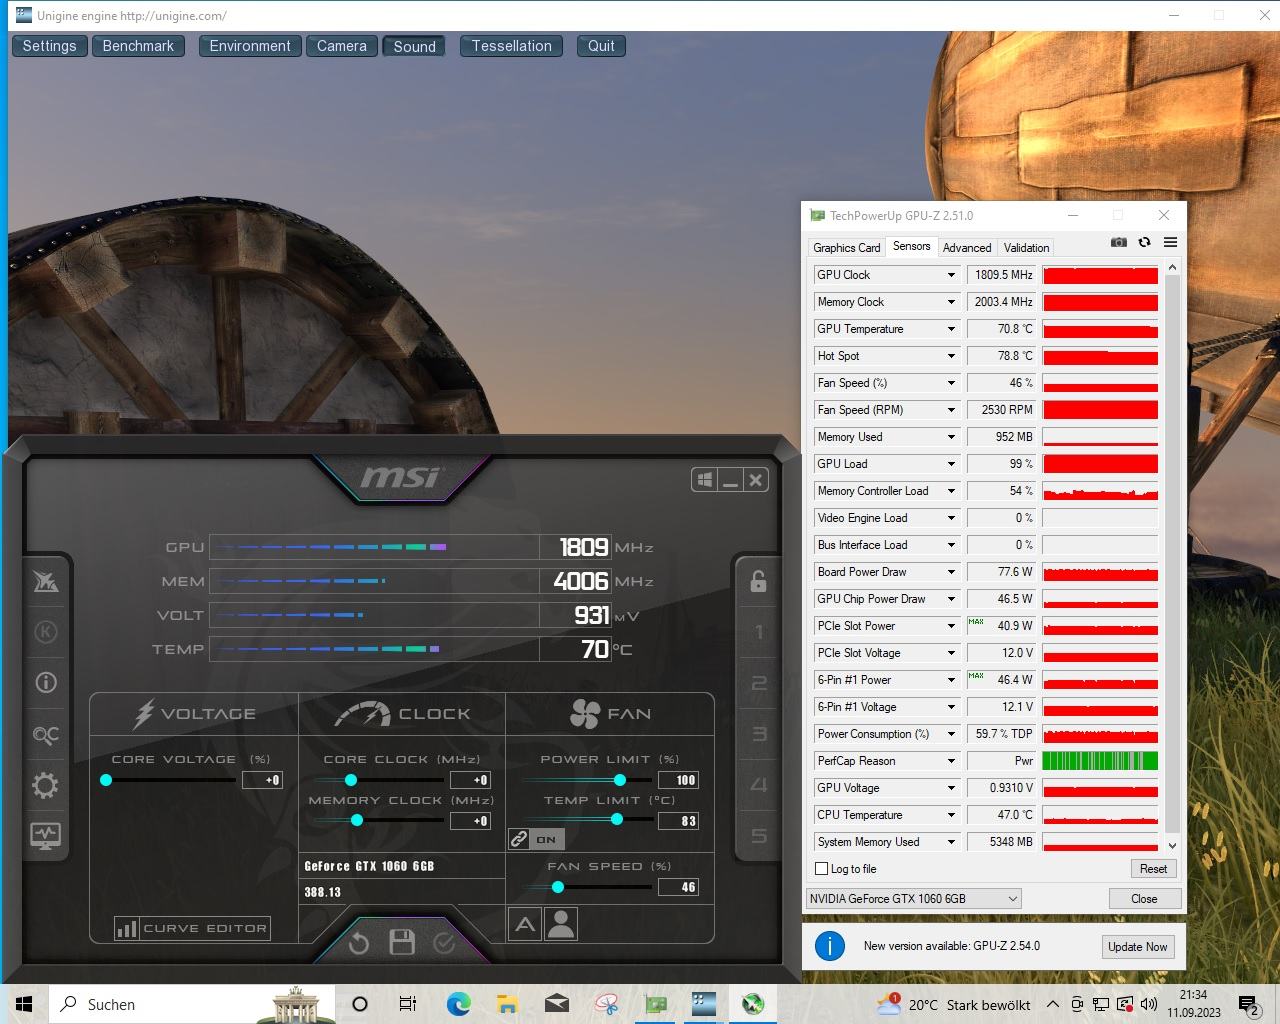1280x1024 pixels.
Task: Switch to the Validation tab
Action: [x=1026, y=248]
